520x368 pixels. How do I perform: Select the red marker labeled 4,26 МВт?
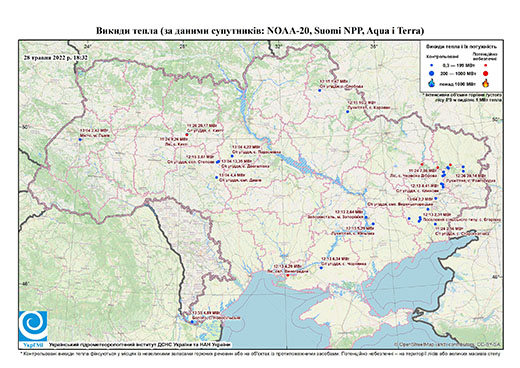288,276
